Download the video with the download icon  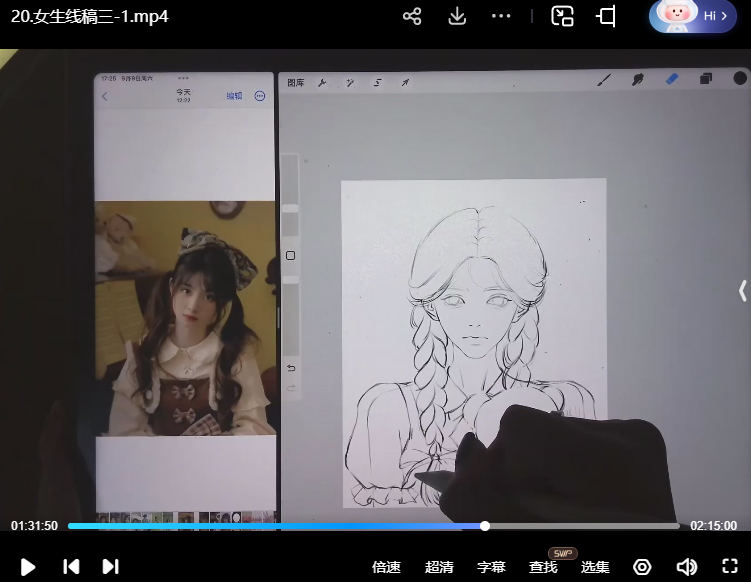(457, 16)
